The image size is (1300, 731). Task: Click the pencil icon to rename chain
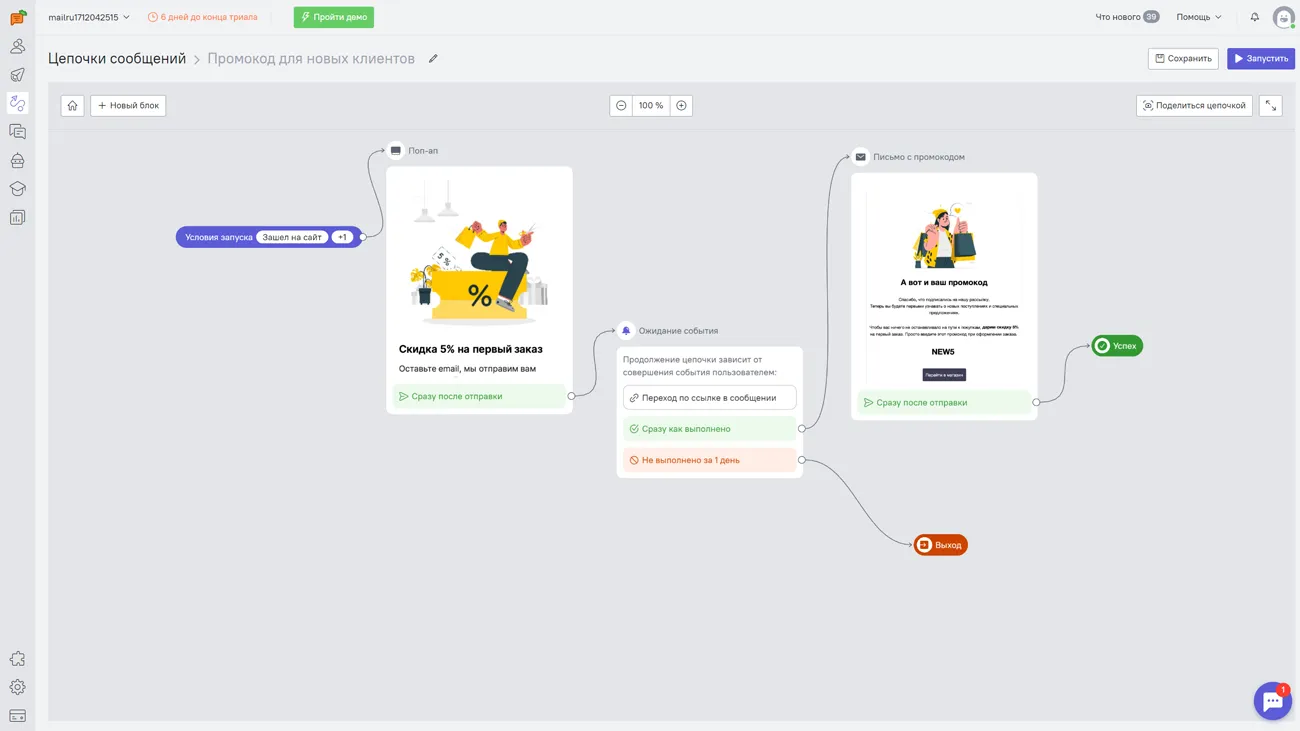point(433,59)
